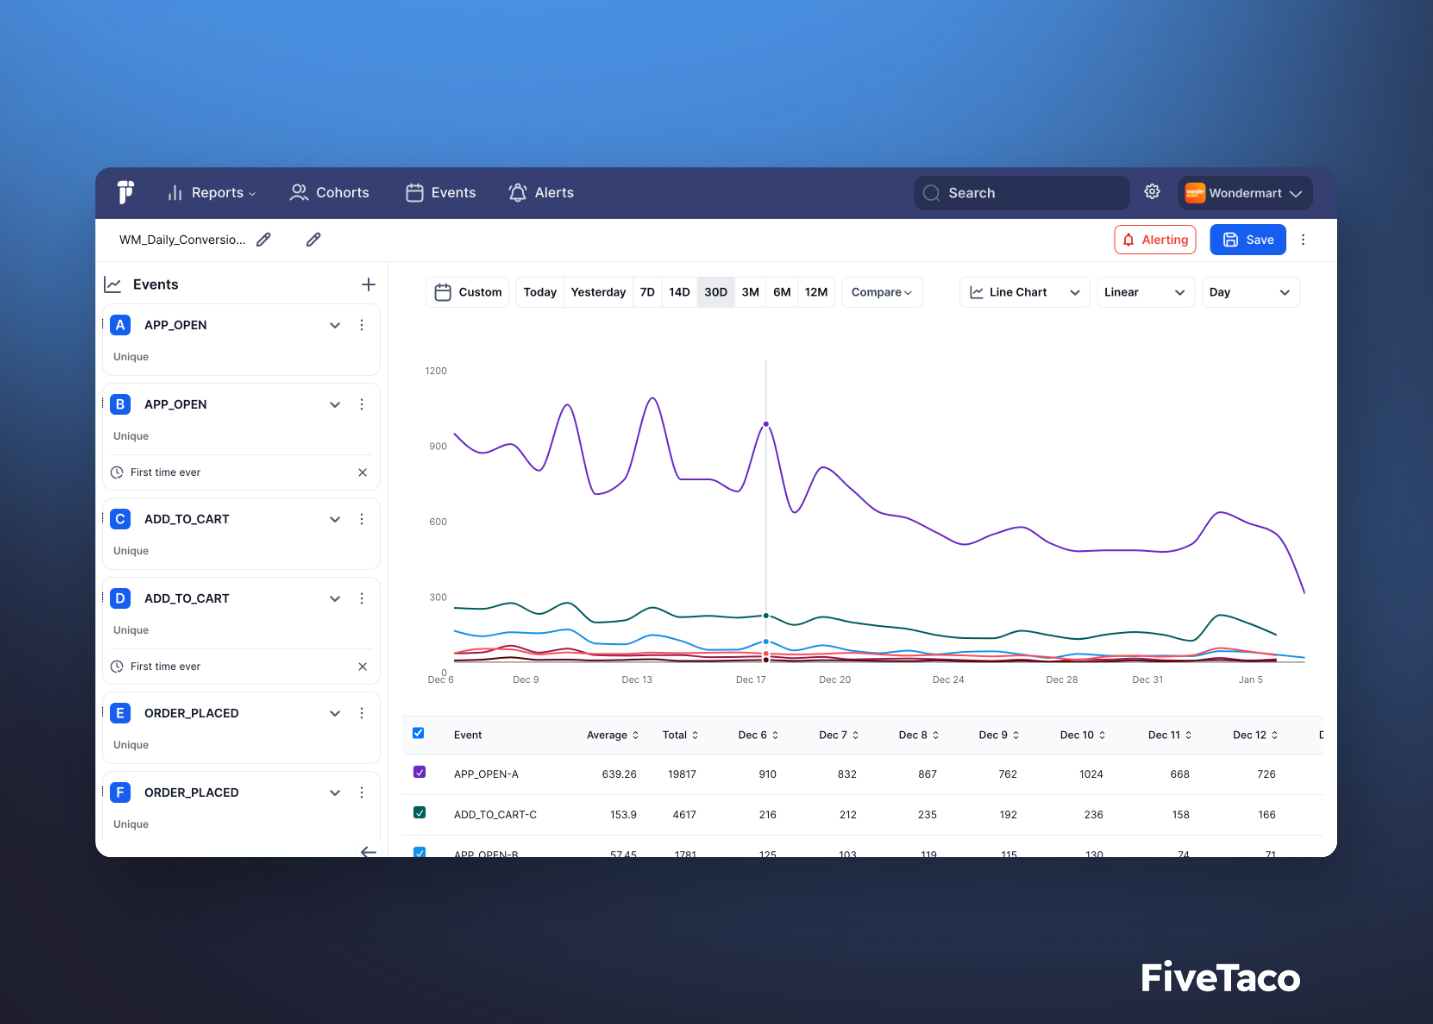Open the Wondermart workspace dropdown

click(x=1245, y=193)
